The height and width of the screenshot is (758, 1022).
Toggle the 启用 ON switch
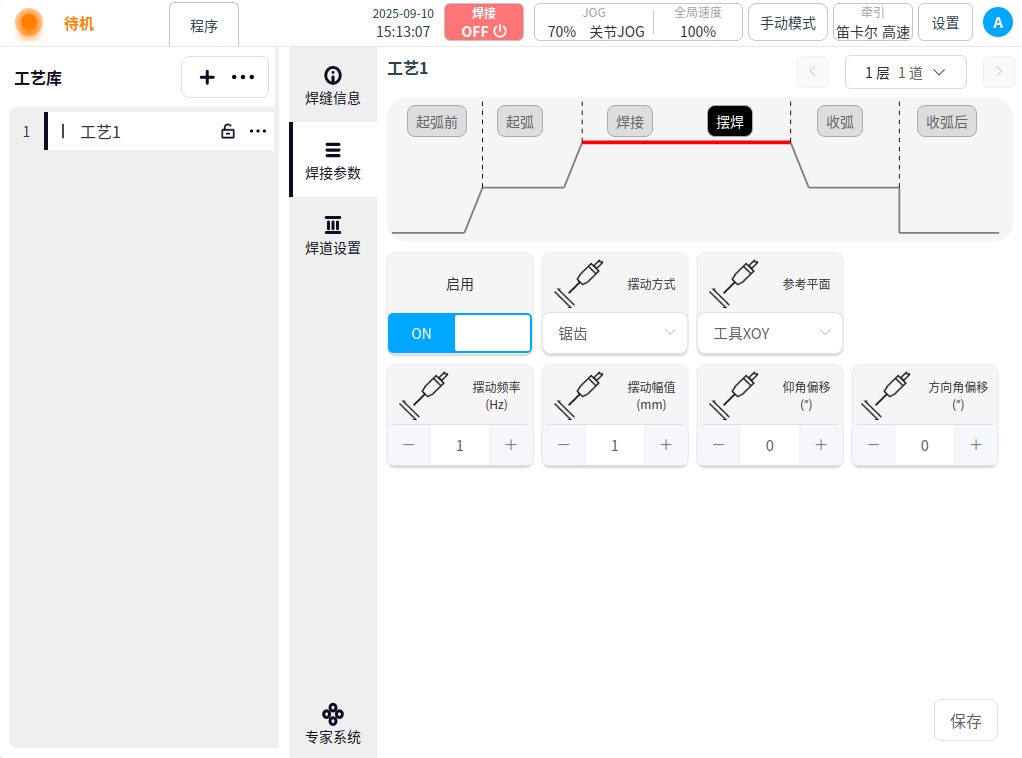pyautogui.click(x=459, y=333)
